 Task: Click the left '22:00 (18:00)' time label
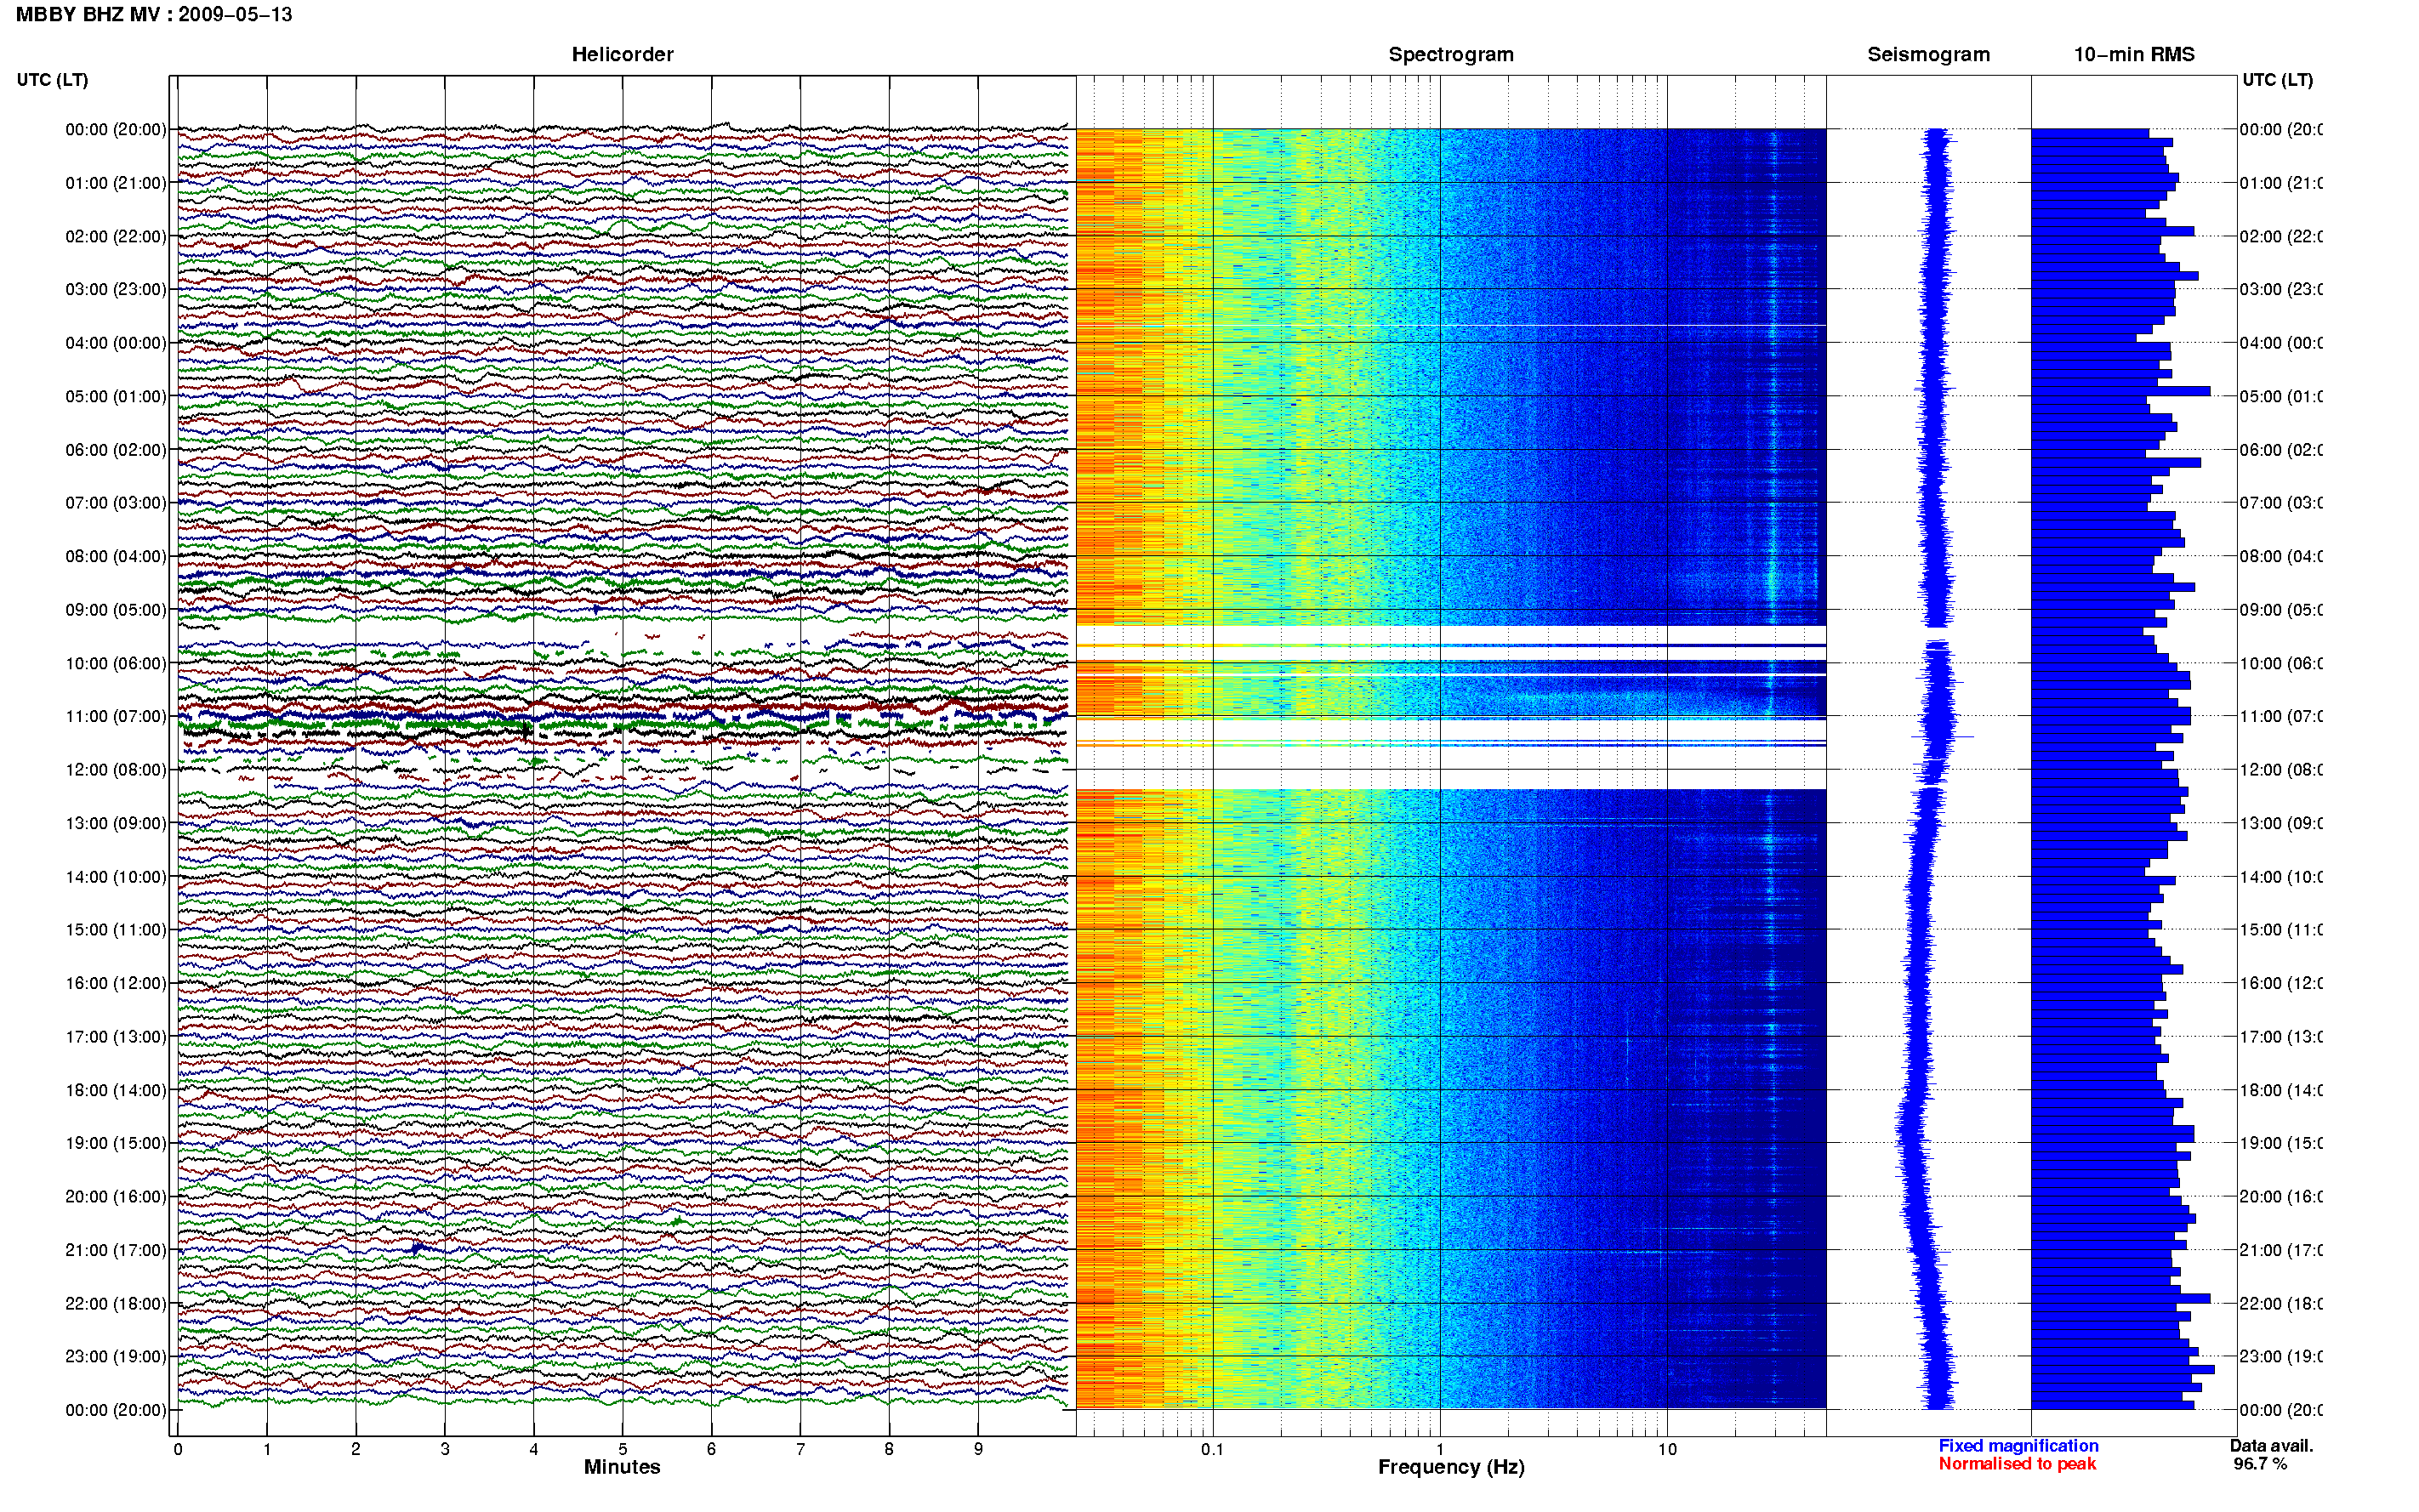click(116, 1304)
